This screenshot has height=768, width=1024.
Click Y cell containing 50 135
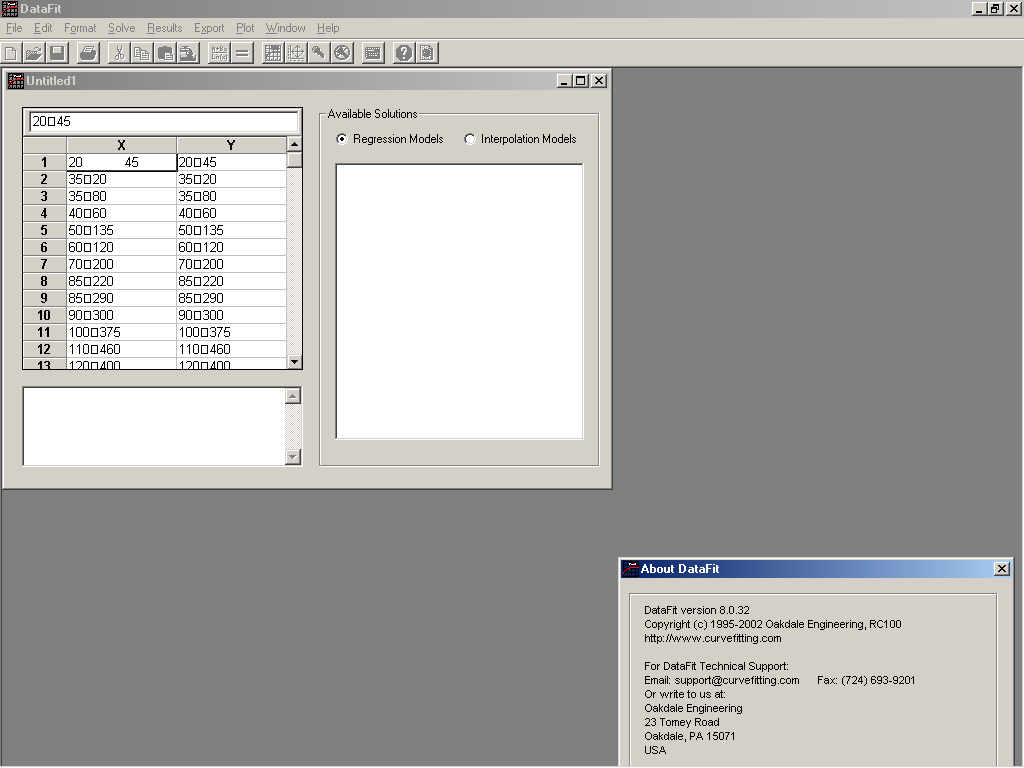coord(231,230)
